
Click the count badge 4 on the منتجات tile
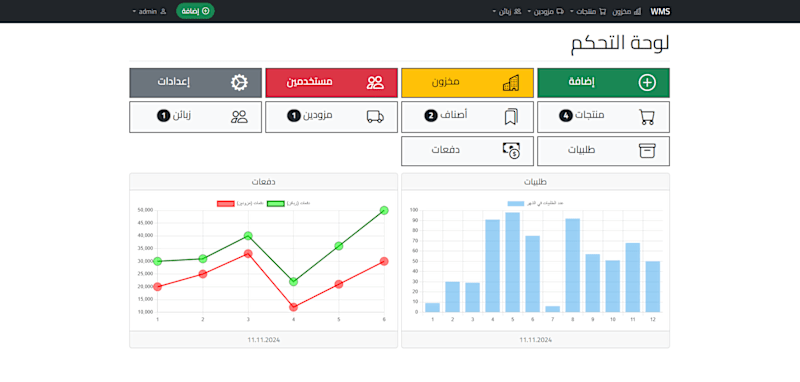(565, 116)
